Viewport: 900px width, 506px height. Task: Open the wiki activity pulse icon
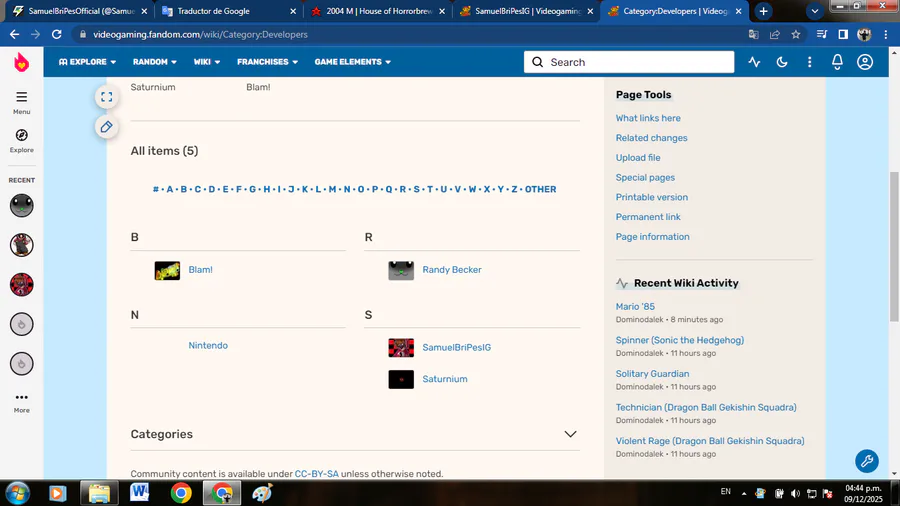click(x=754, y=62)
